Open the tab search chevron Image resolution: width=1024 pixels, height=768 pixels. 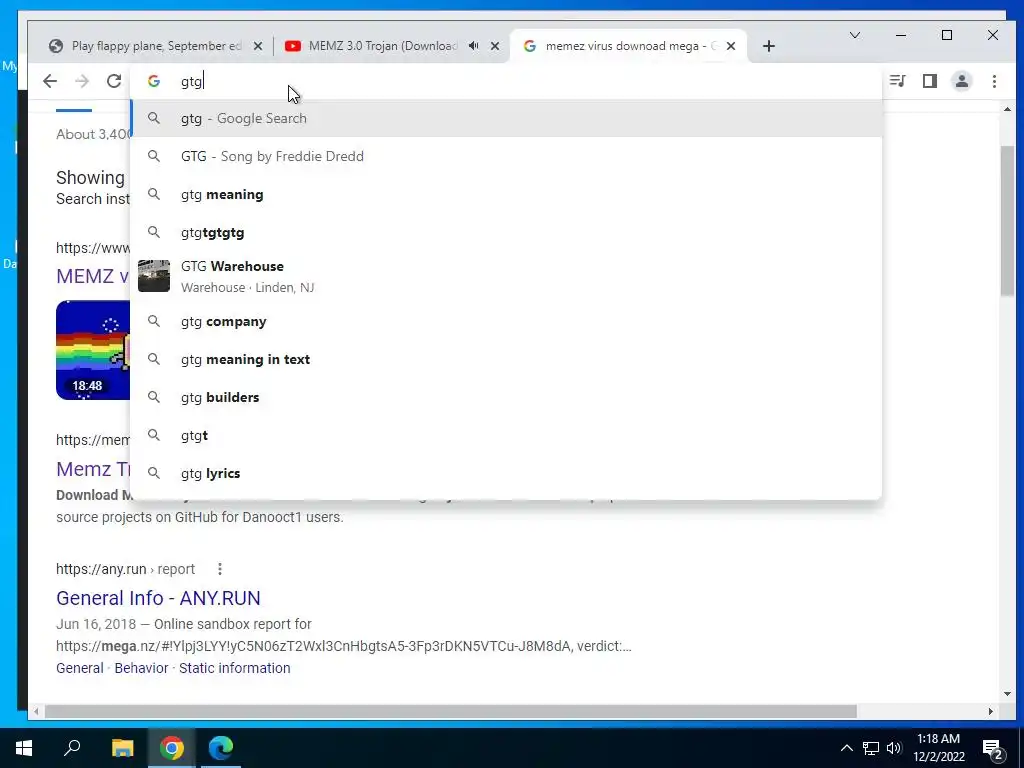854,35
